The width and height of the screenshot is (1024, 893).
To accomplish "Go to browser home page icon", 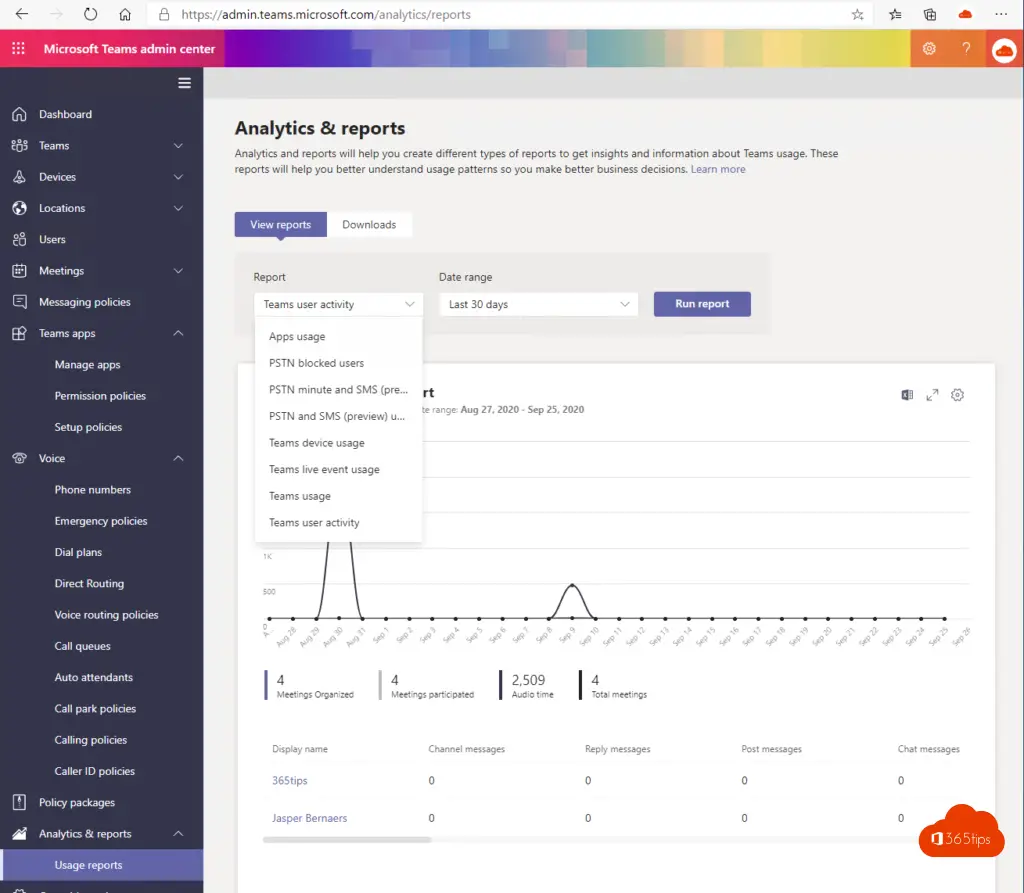I will point(125,14).
